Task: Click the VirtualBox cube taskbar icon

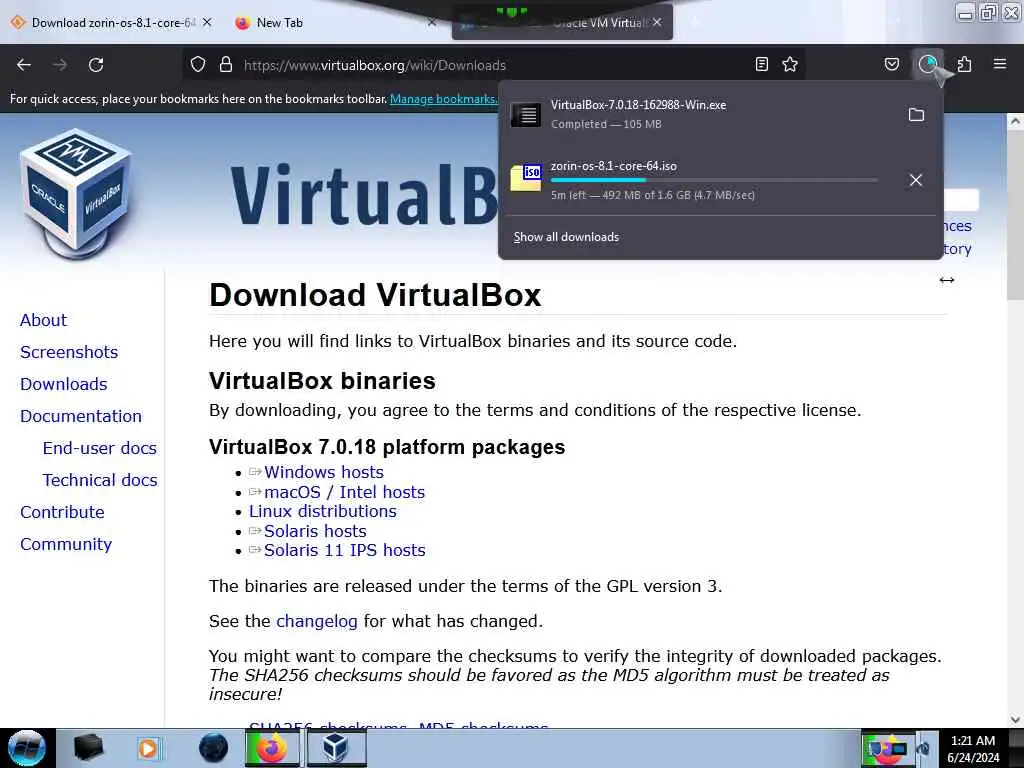Action: coord(336,748)
